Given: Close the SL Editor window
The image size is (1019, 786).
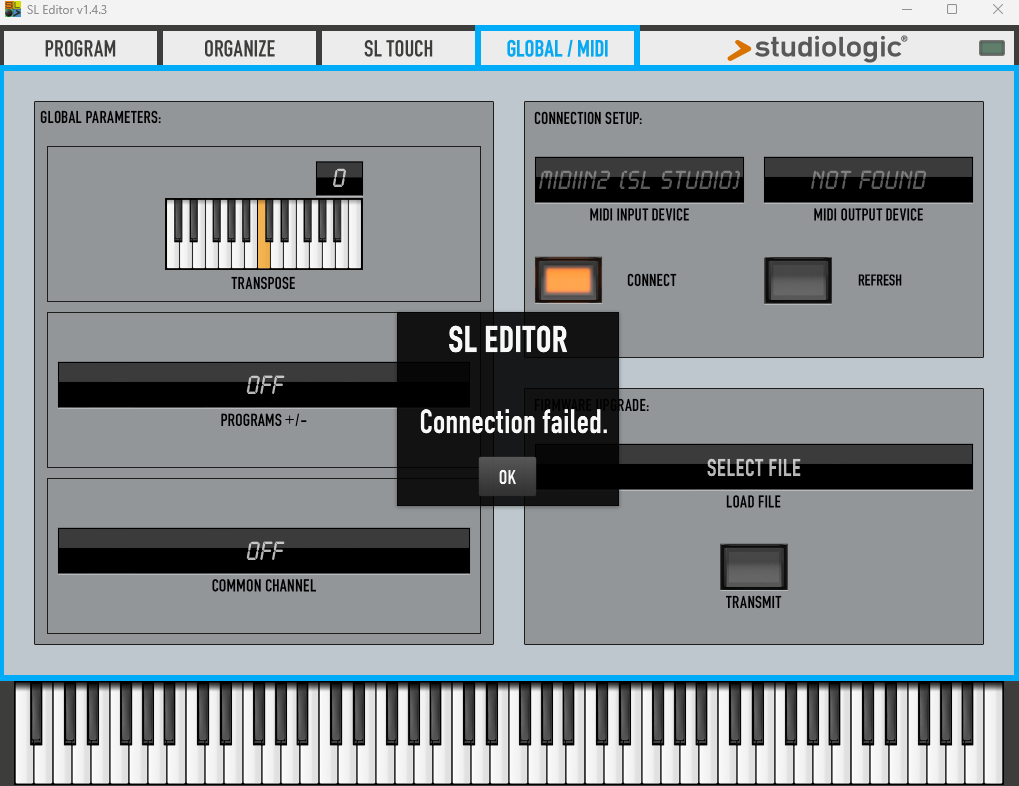Looking at the screenshot, I should (x=998, y=9).
